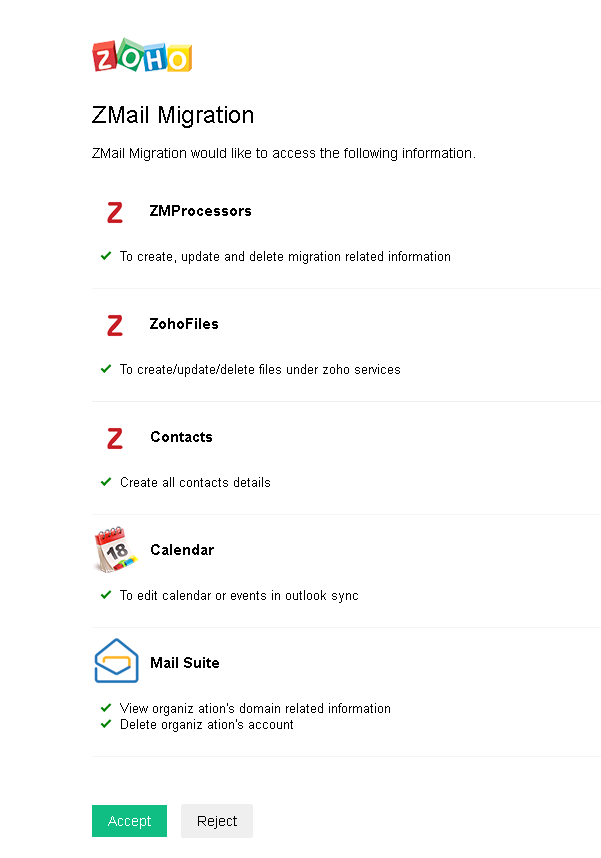Image resolution: width=601 pixels, height=858 pixels.
Task: Click checkmark beside Delete organization's account
Action: tap(106, 724)
